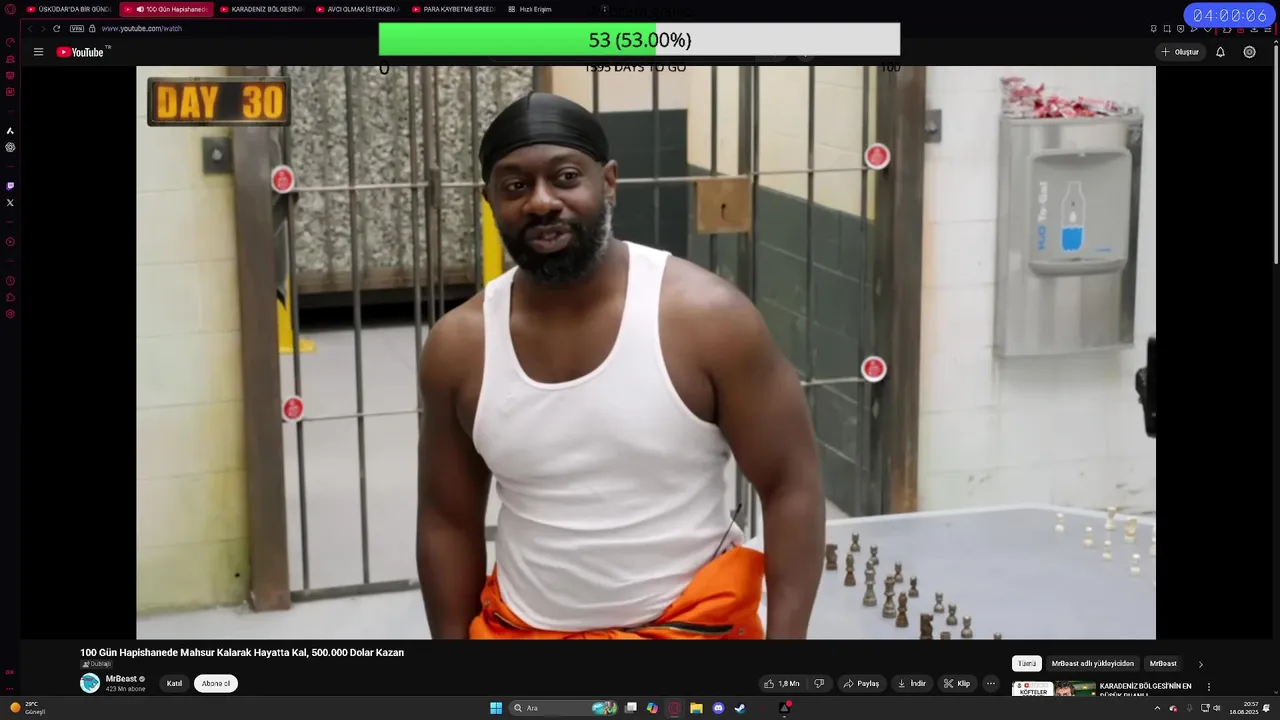Click the İndir download button
This screenshot has height=720, width=1280.
[x=911, y=684]
